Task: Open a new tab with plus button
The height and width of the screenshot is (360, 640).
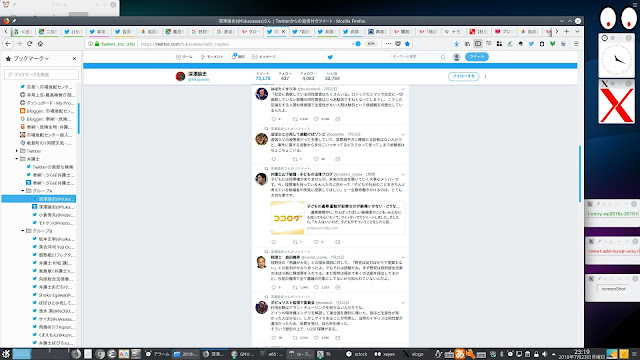Action: click(567, 31)
